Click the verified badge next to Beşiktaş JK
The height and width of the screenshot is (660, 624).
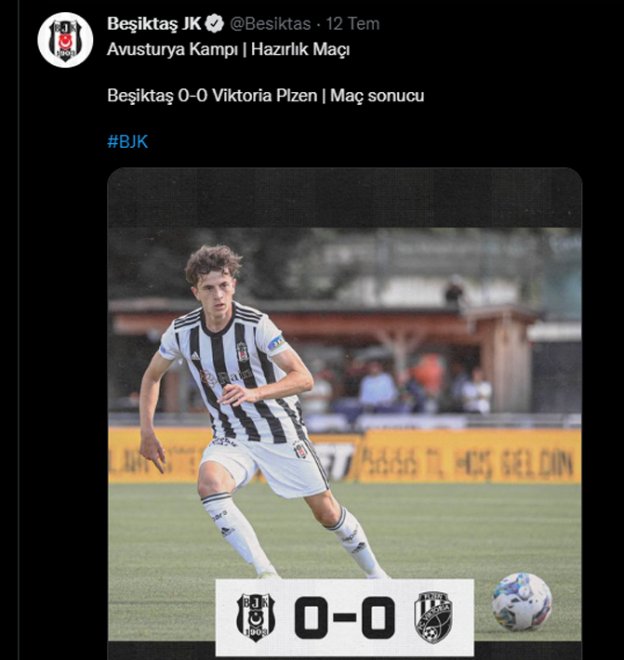pos(215,24)
